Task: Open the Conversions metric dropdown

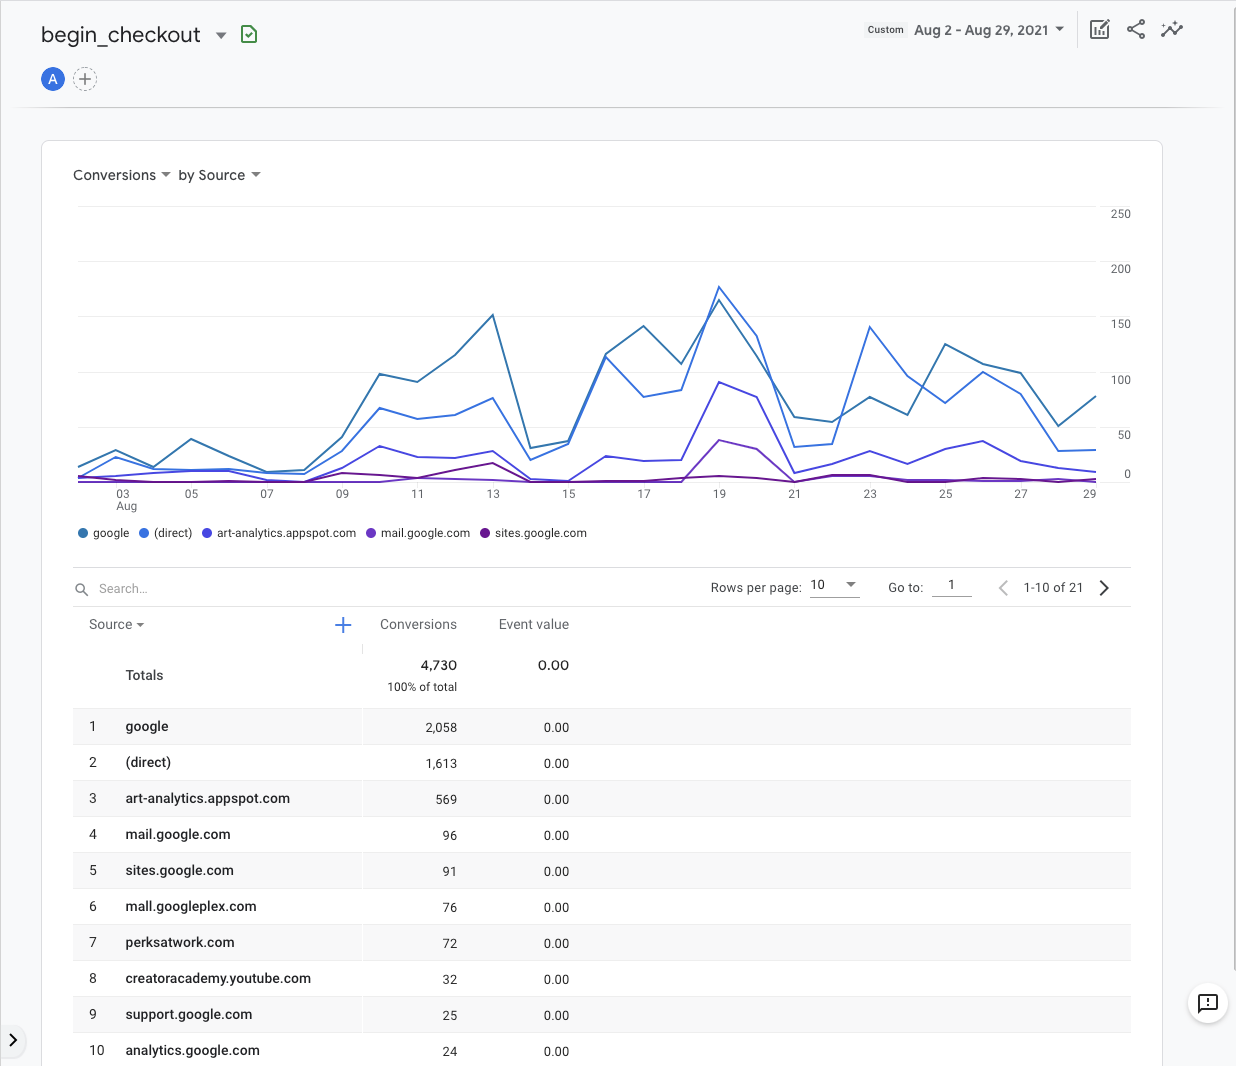Action: click(121, 175)
